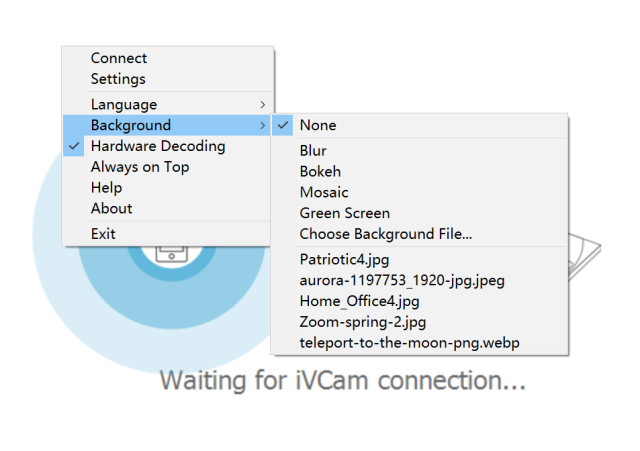The height and width of the screenshot is (451, 640).
Task: Click the phone icon in the circle
Action: [172, 254]
